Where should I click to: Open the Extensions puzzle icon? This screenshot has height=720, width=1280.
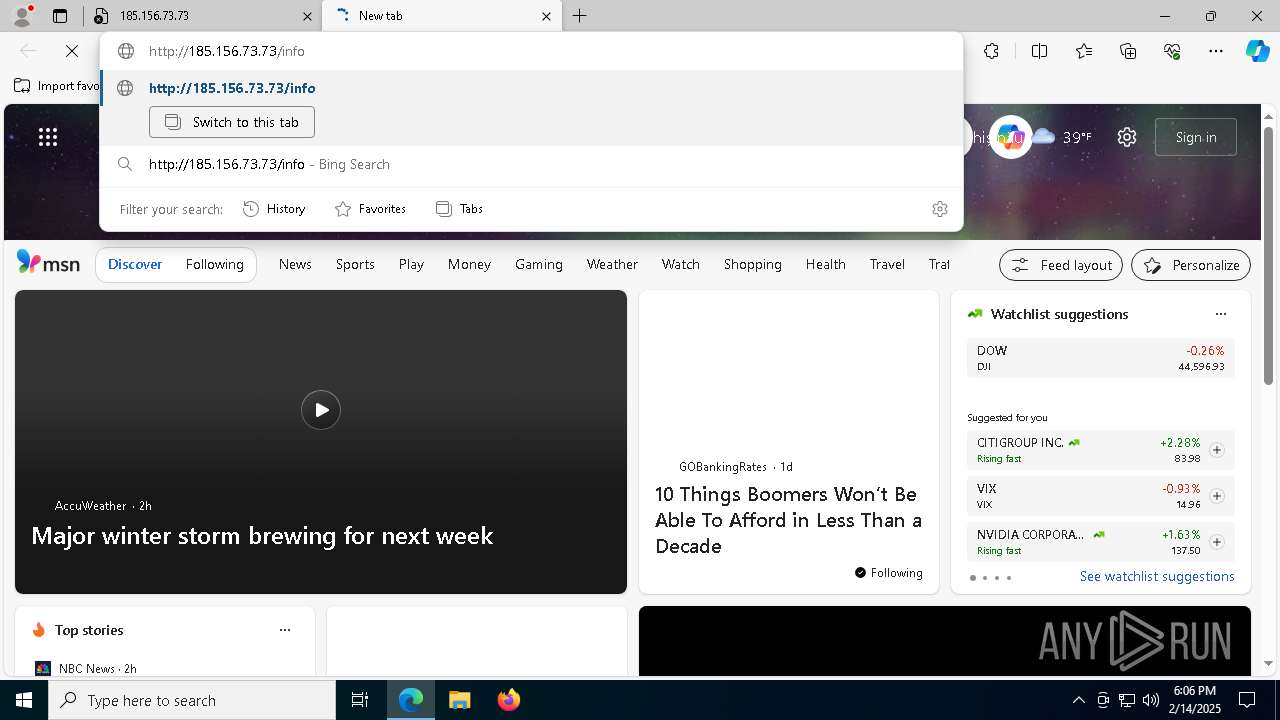[x=991, y=51]
